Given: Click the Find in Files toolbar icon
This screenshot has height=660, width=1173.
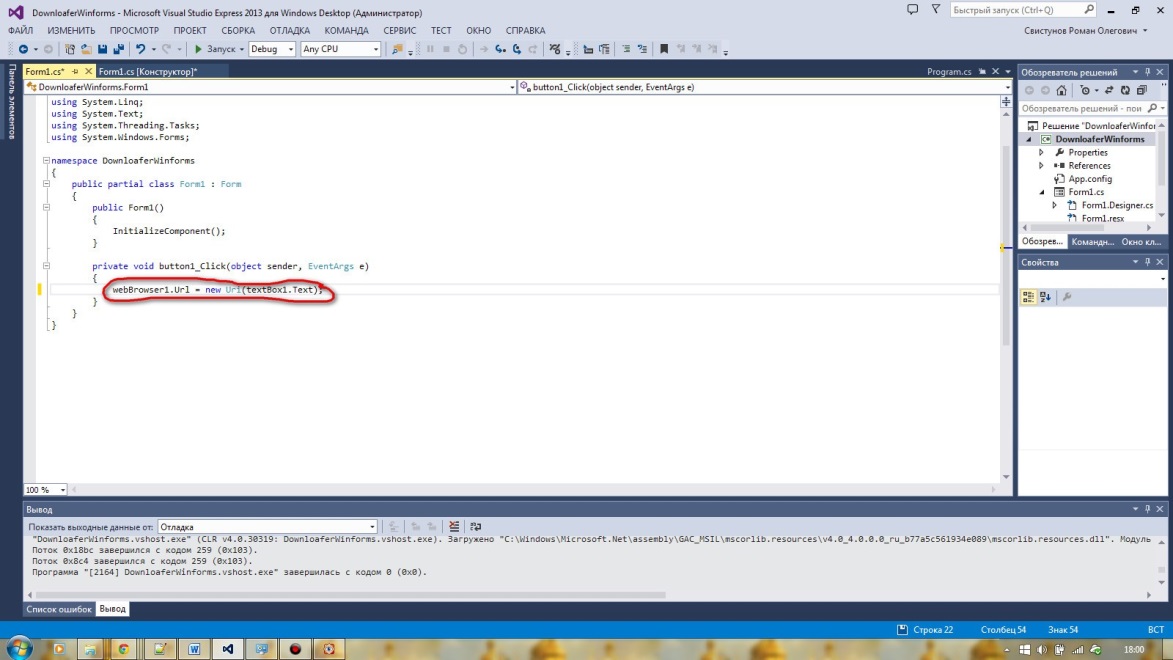Looking at the screenshot, I should (x=397, y=49).
